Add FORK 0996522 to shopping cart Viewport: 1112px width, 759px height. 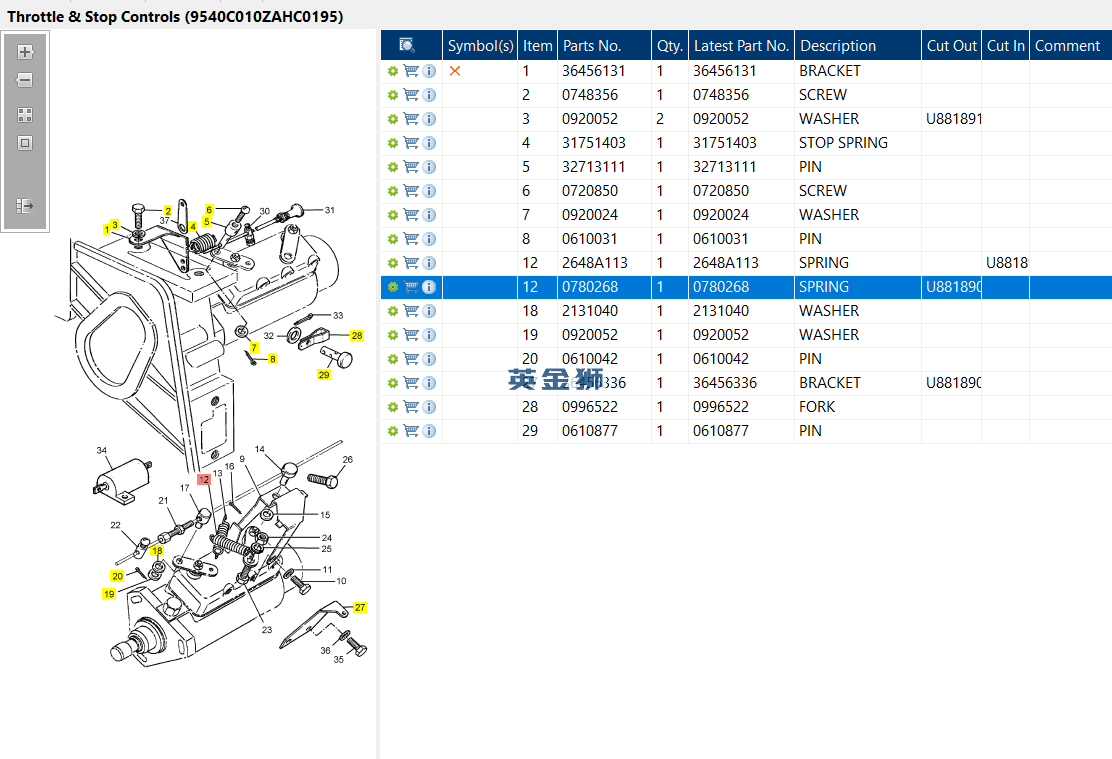click(x=410, y=407)
